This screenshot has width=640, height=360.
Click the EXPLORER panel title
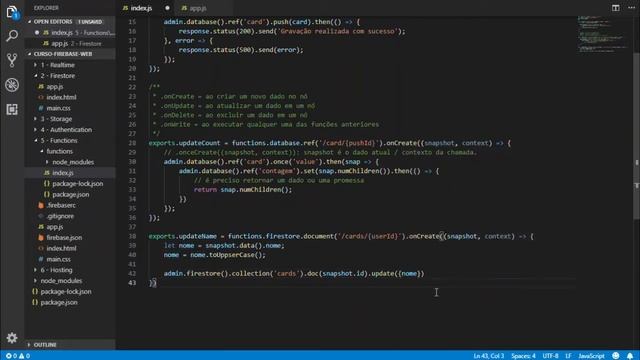[x=46, y=8]
